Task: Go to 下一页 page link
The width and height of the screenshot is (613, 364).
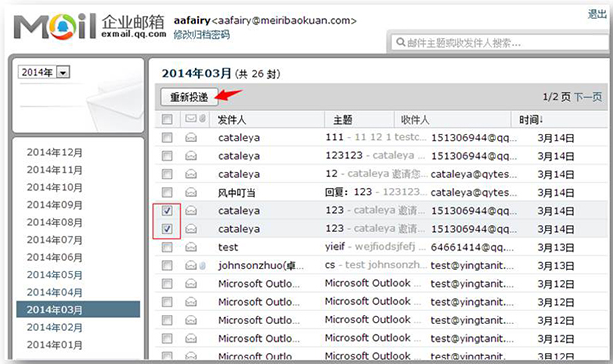Action: tap(588, 97)
